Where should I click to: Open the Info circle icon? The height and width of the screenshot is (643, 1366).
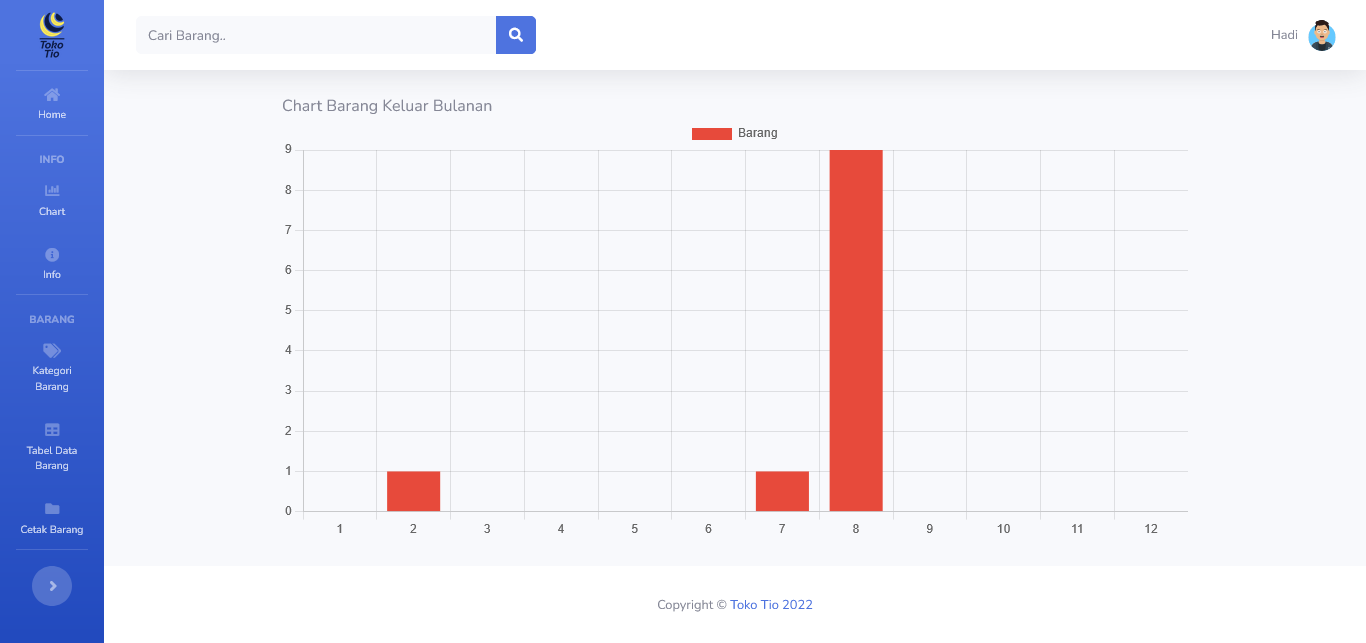coord(52,255)
